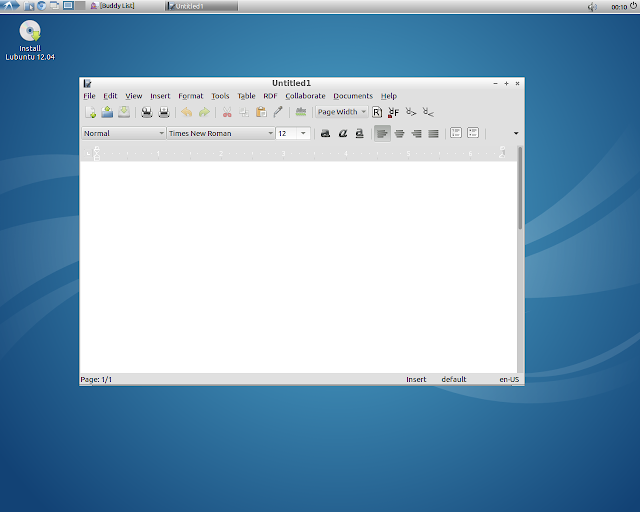
Task: Click the Untitled1 taskbar button
Action: pos(202,6)
